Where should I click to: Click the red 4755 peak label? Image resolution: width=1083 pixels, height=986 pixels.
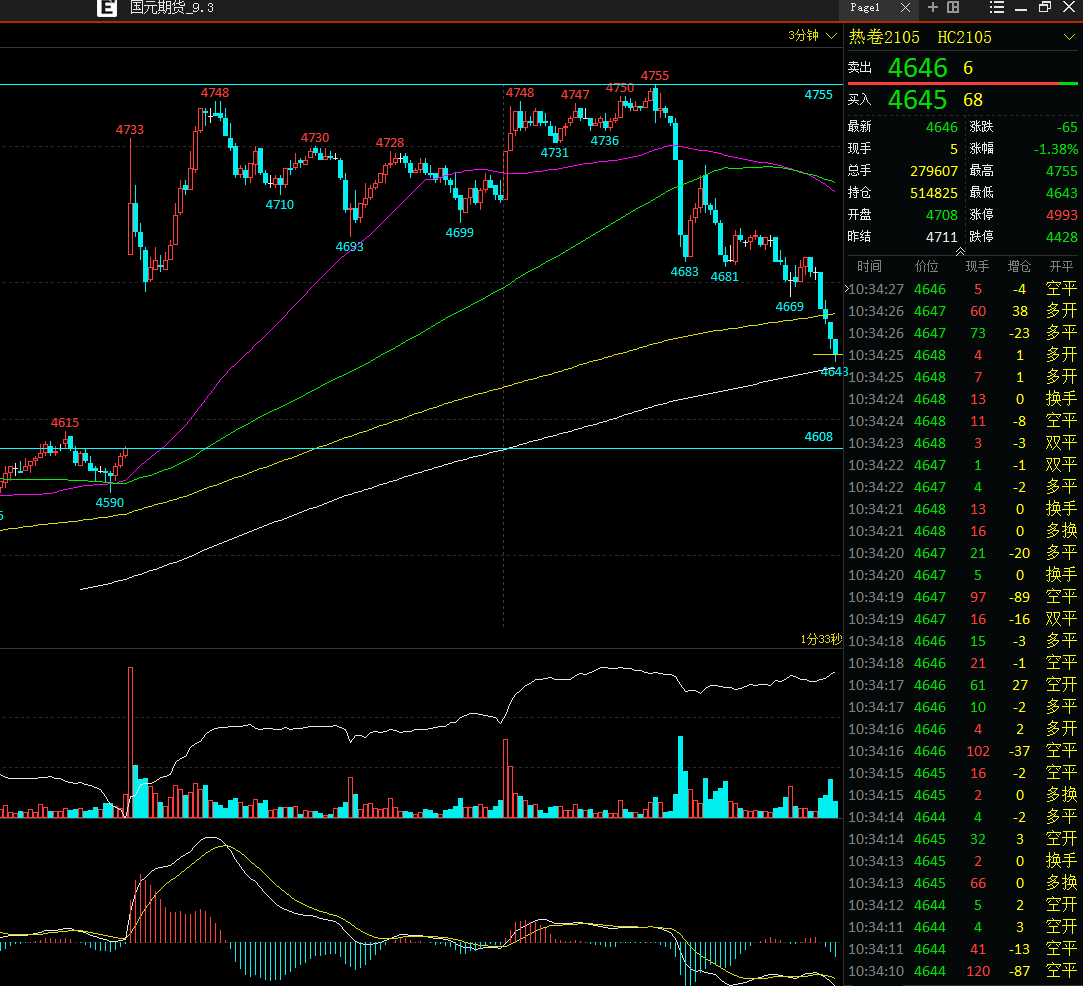(x=655, y=75)
